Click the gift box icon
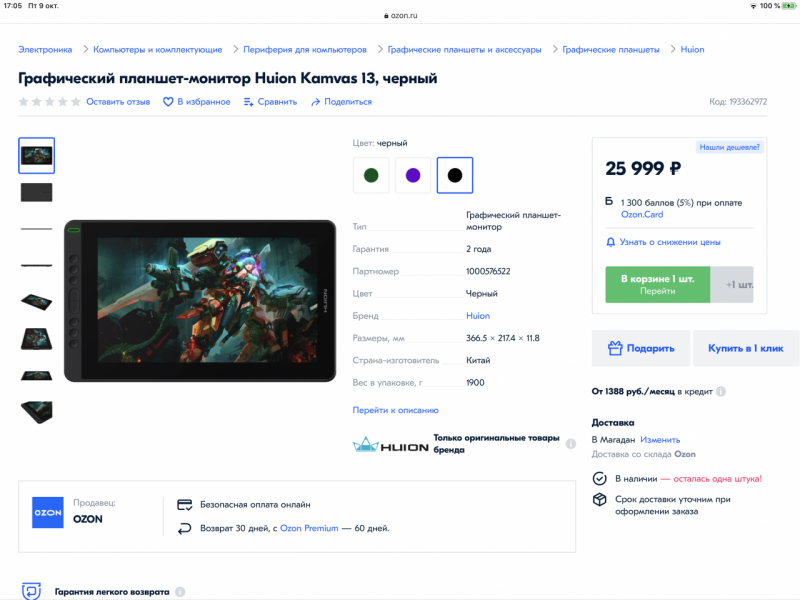This screenshot has width=800, height=600. [x=615, y=348]
